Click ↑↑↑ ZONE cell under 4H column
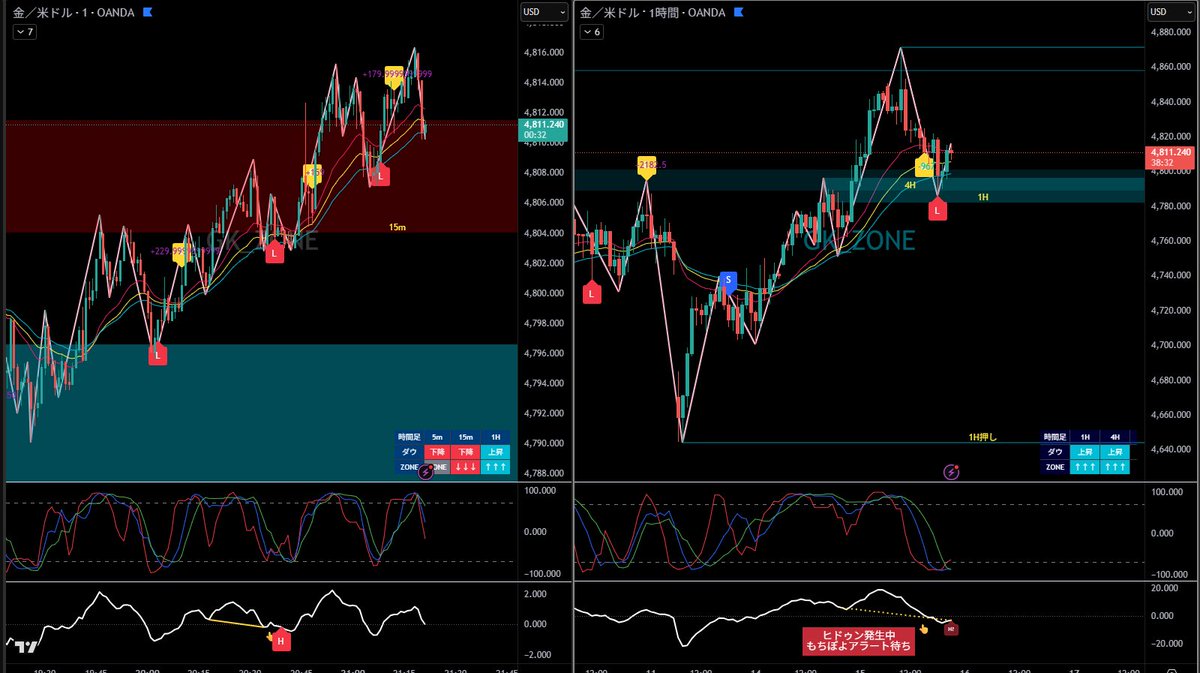This screenshot has width=1200, height=673. pyautogui.click(x=1115, y=467)
